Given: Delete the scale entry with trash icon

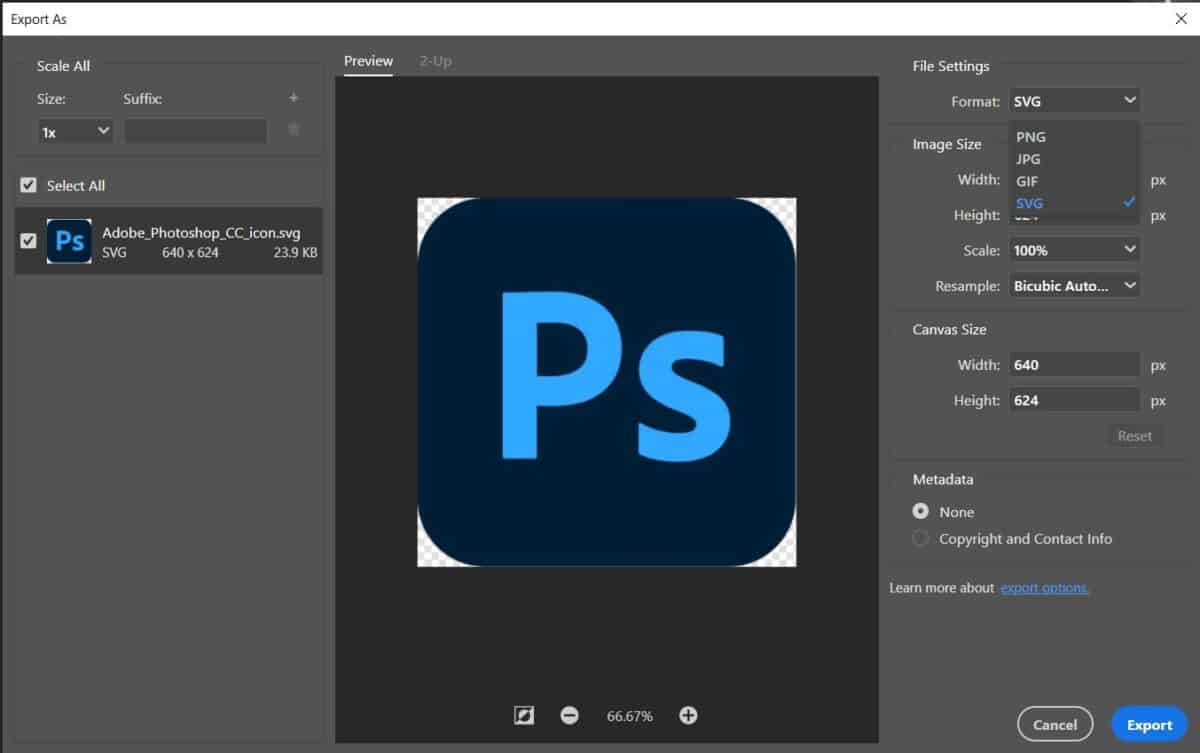Looking at the screenshot, I should tap(293, 130).
